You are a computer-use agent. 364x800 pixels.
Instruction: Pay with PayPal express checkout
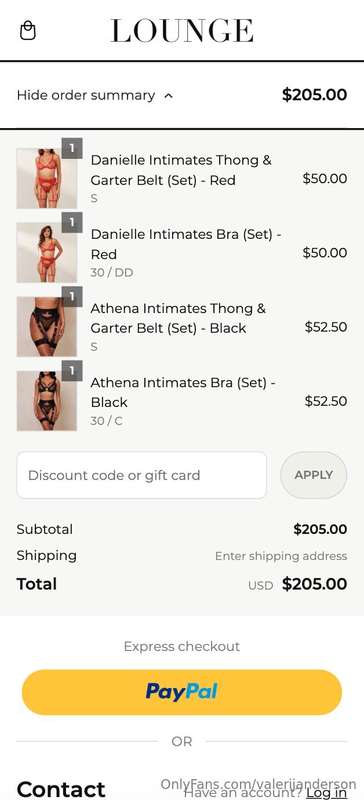[182, 692]
